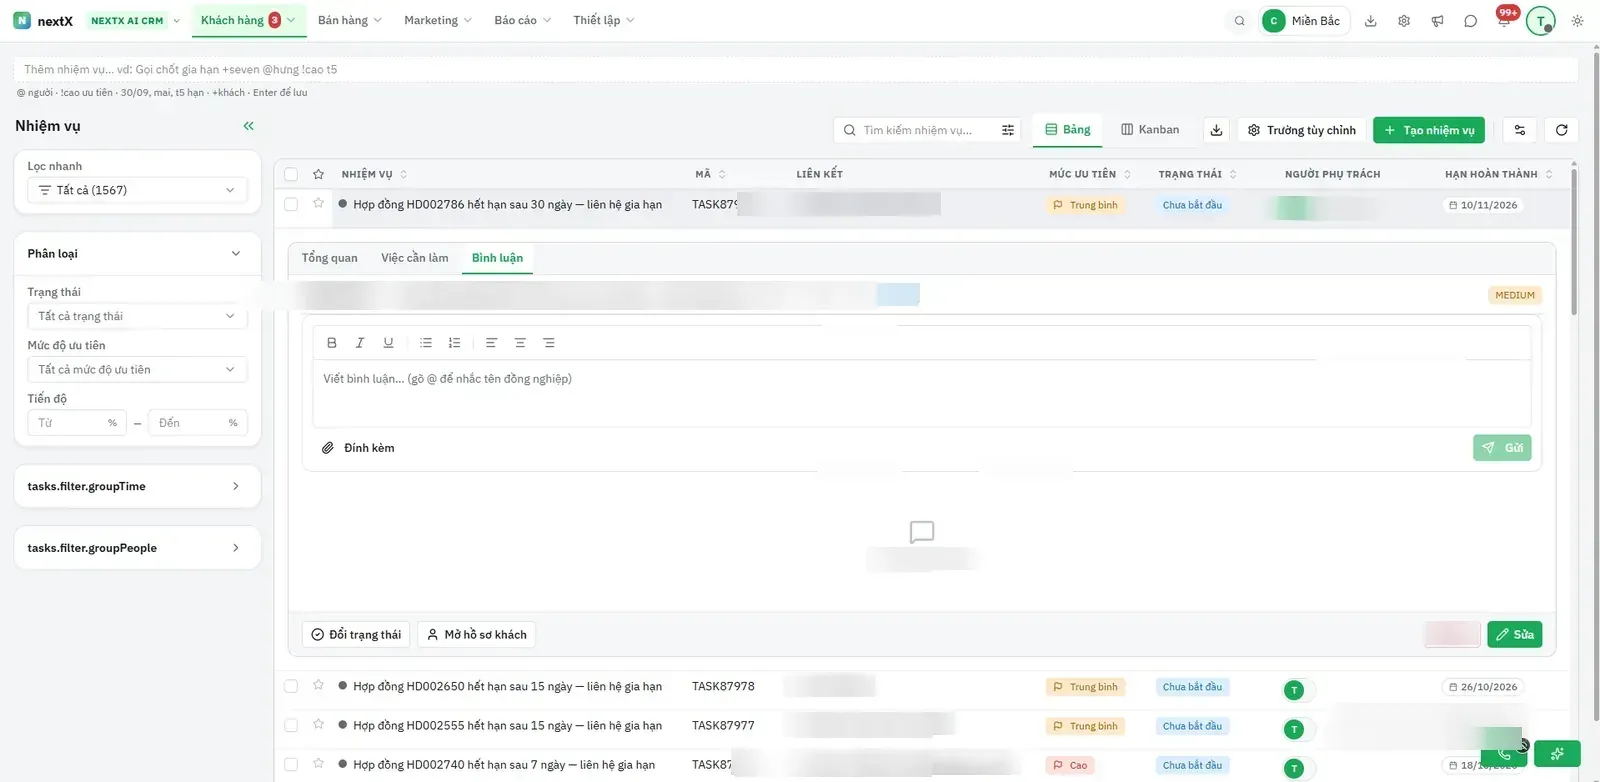Open the column settings sliders icon
This screenshot has width=1600, height=782.
pos(1520,130)
